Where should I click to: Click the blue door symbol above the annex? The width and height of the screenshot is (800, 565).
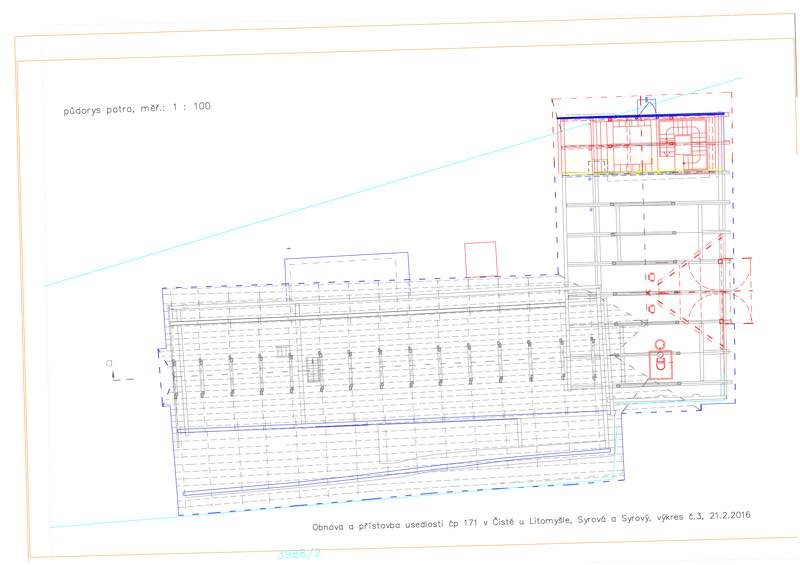click(646, 106)
